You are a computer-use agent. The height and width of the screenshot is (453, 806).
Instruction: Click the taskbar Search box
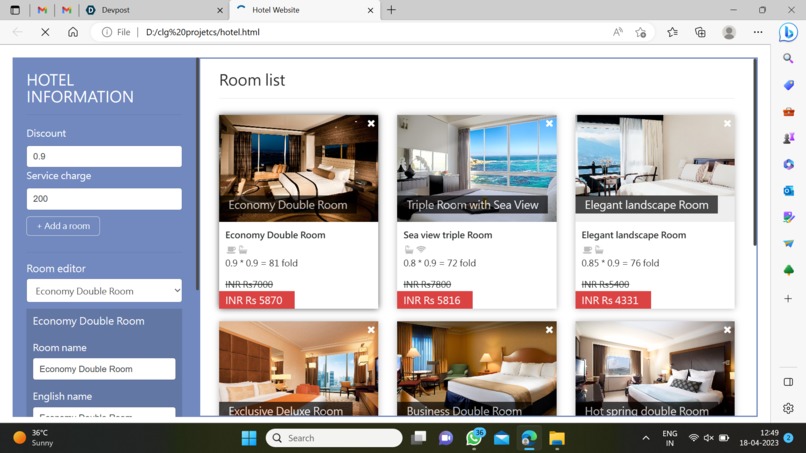tap(334, 438)
